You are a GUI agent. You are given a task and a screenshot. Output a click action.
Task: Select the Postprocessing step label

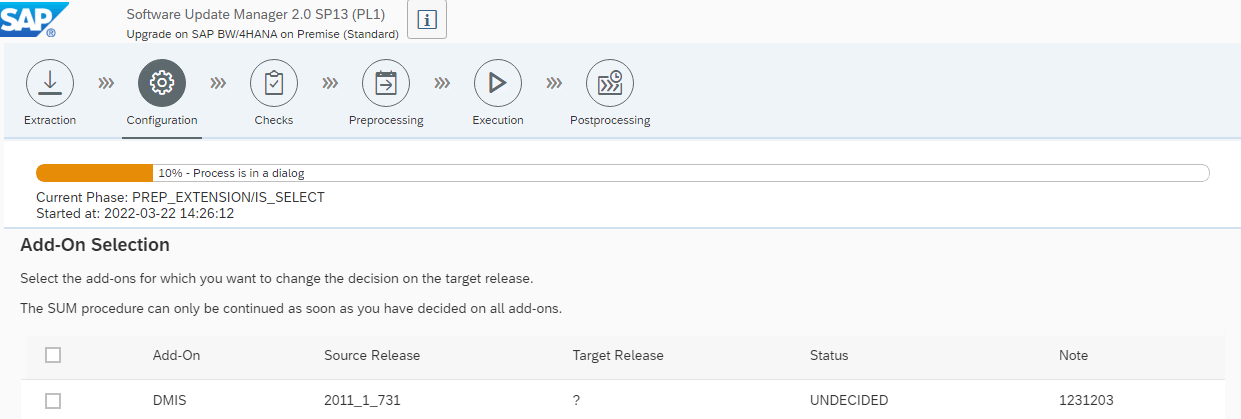tap(610, 120)
